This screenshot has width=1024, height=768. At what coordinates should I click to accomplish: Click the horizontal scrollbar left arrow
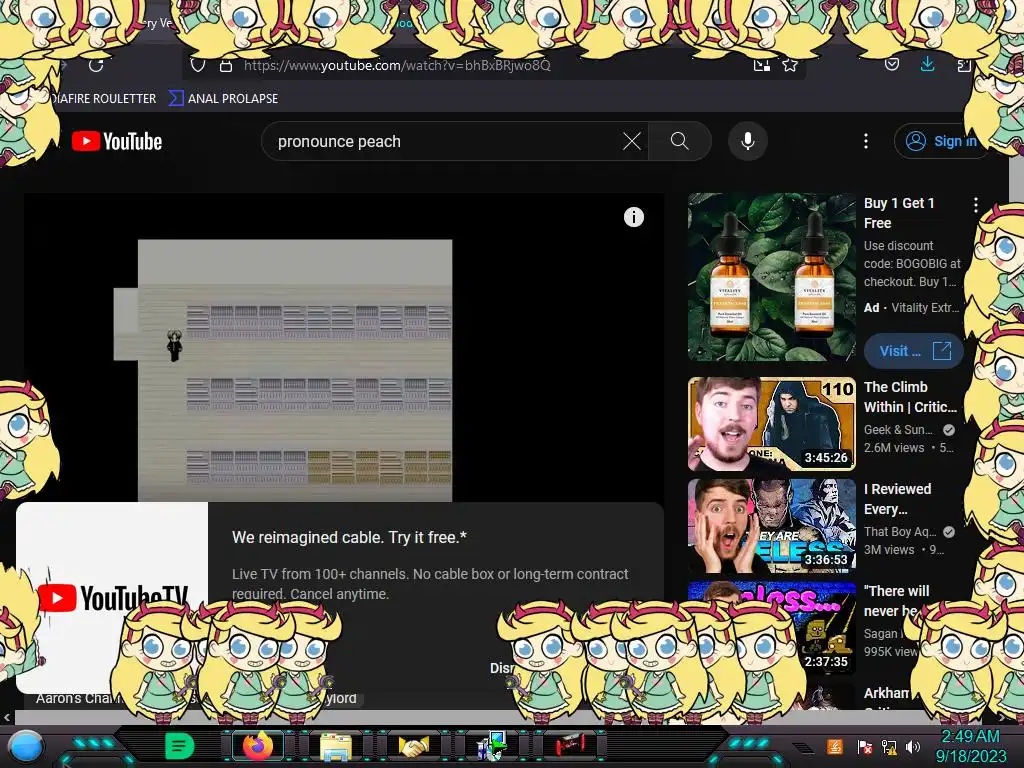point(7,717)
